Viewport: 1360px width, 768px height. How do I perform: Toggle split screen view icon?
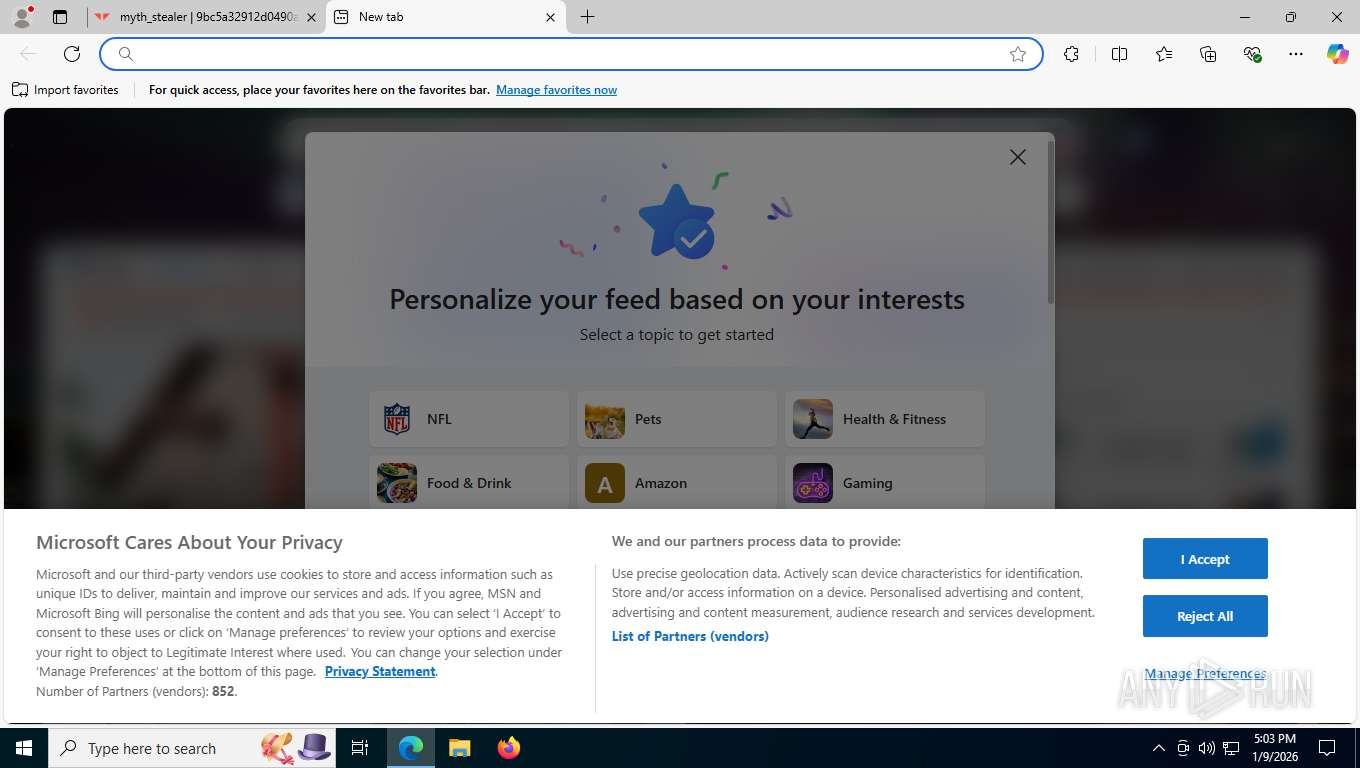pos(1119,54)
